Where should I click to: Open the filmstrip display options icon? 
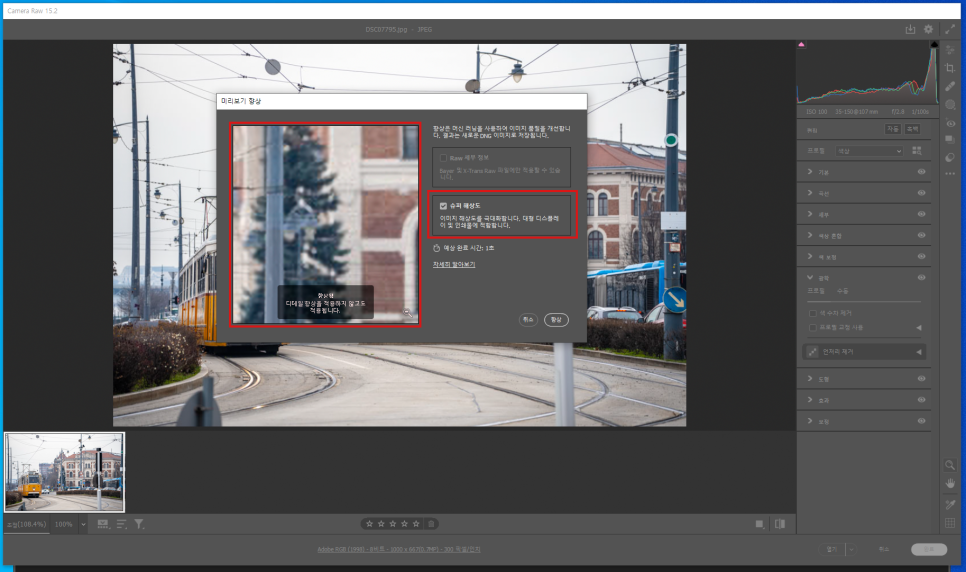coord(103,524)
